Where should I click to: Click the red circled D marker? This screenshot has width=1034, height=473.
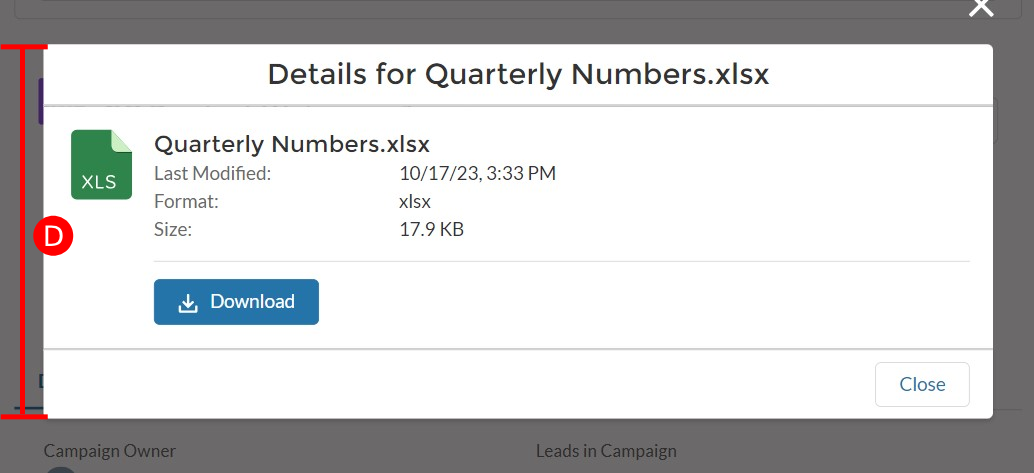(53, 236)
